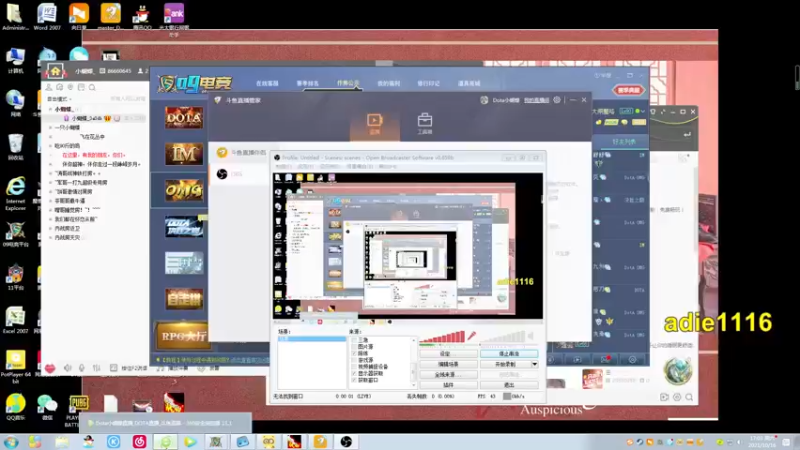
Task: Toggle the 获取窗口 source checkbox in OBS
Action: (x=355, y=380)
